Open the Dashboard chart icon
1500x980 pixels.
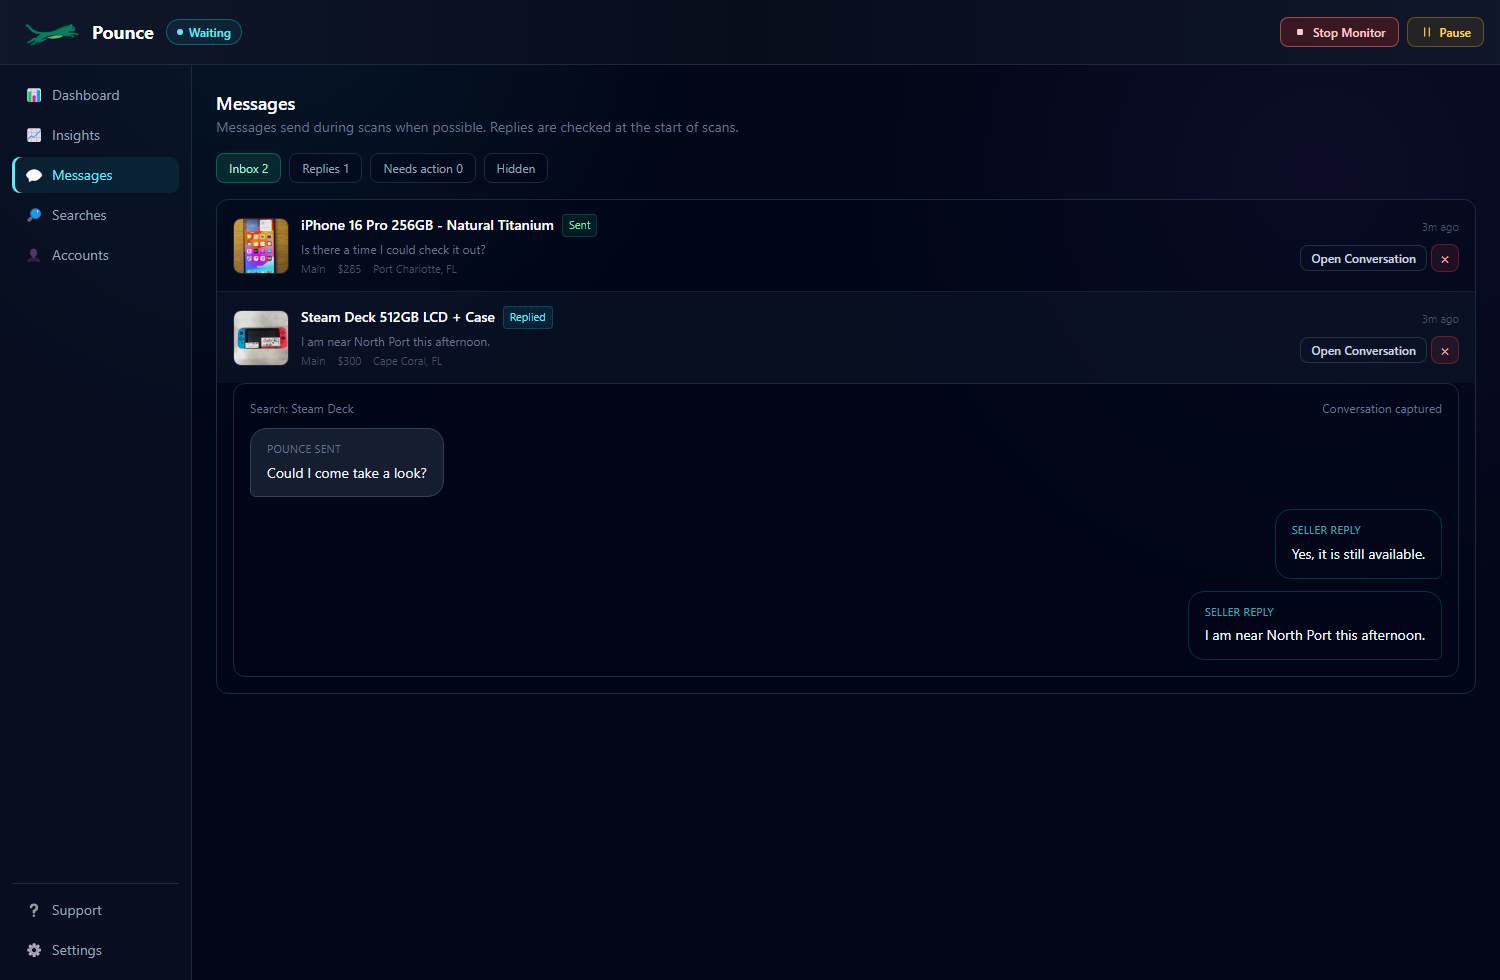(x=34, y=95)
